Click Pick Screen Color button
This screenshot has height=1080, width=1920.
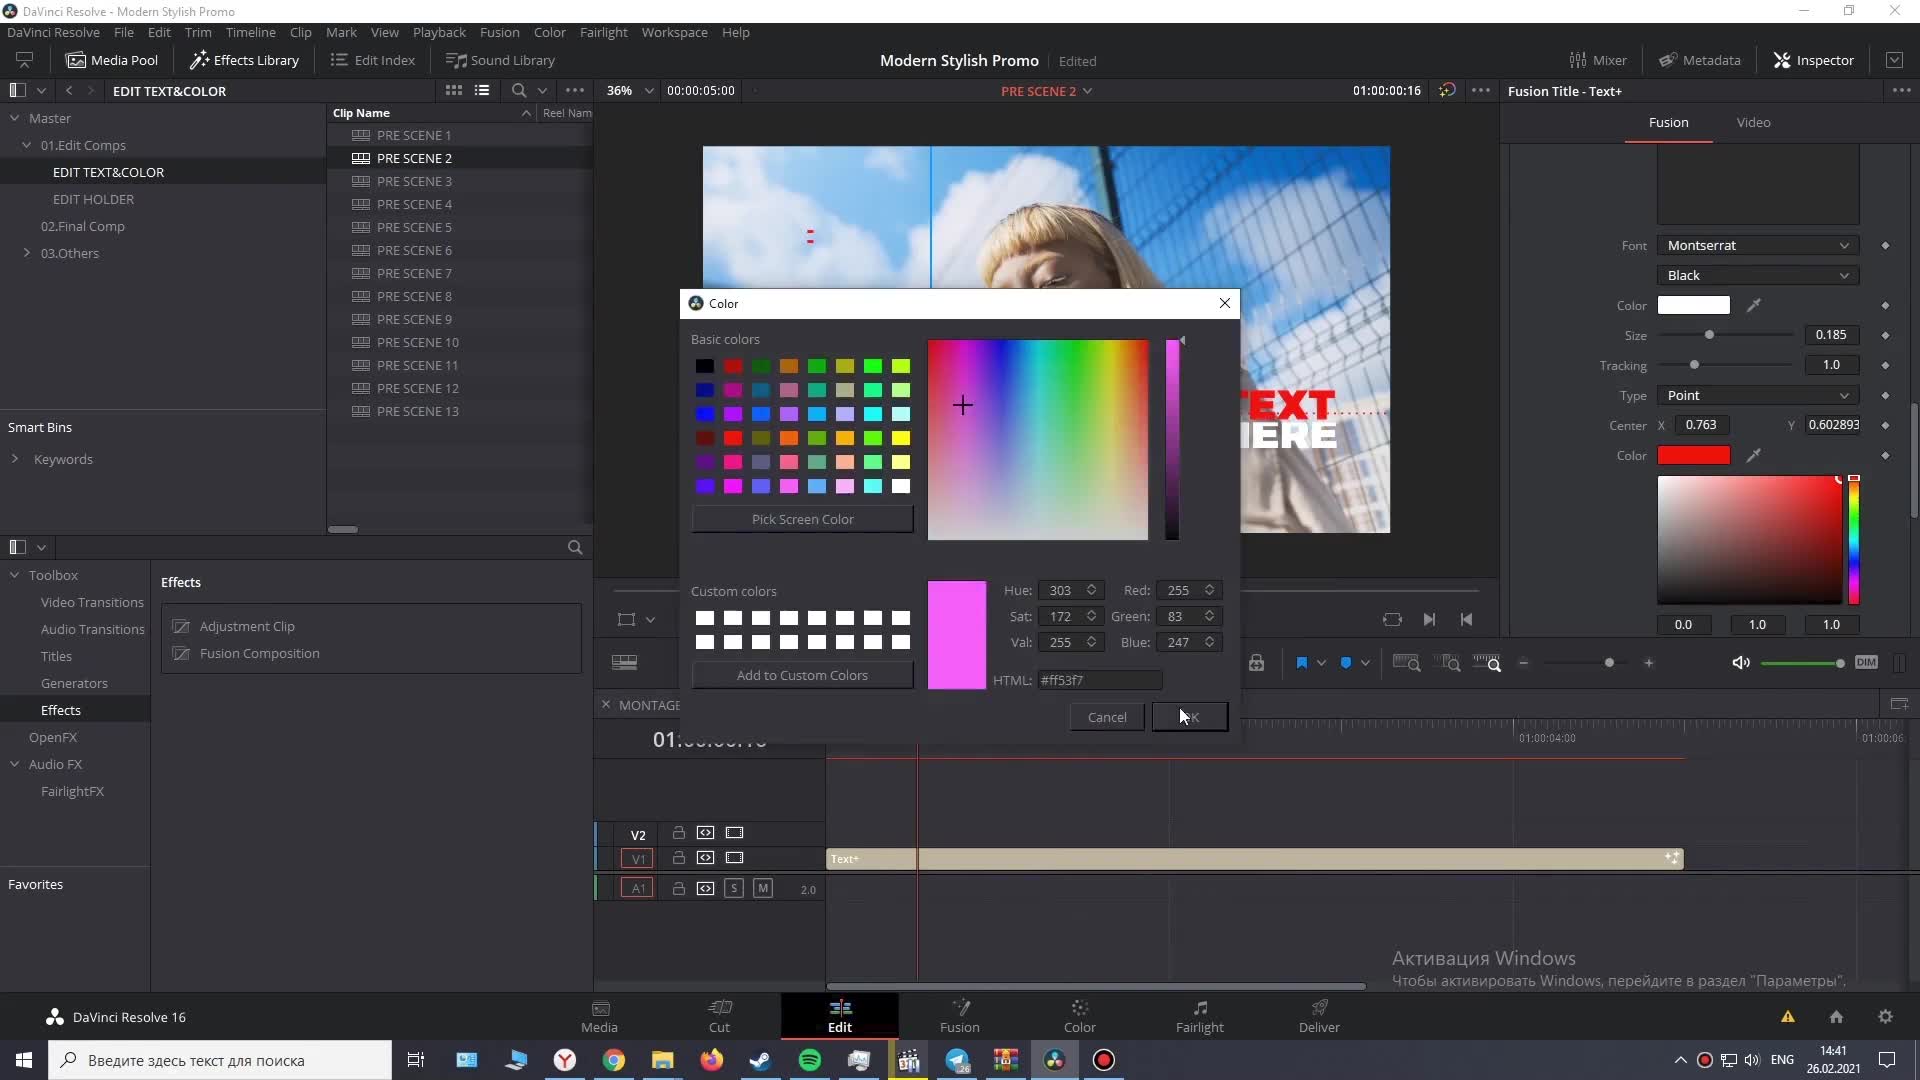802,518
